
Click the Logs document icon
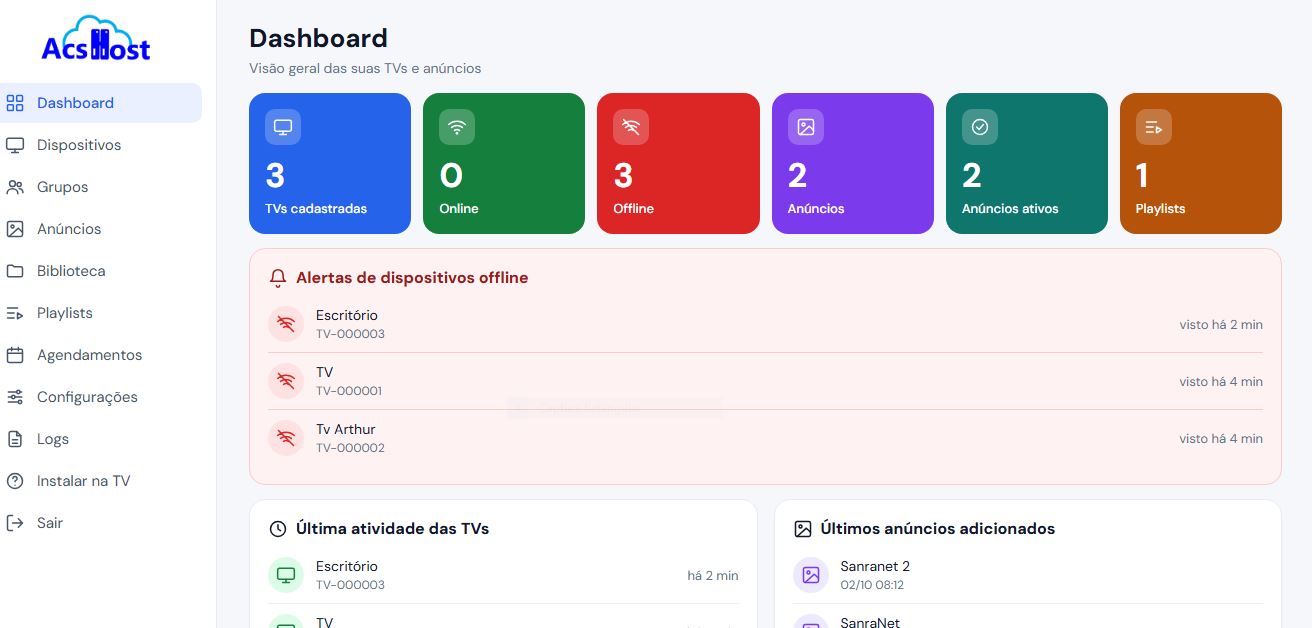pyautogui.click(x=15, y=439)
